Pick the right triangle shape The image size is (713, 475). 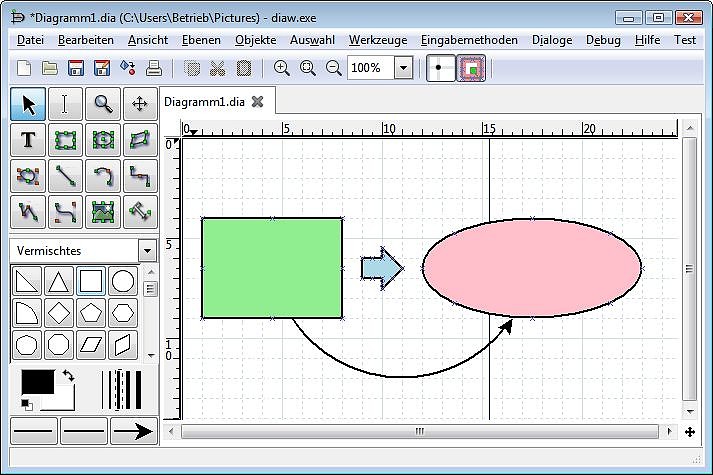pos(27,281)
